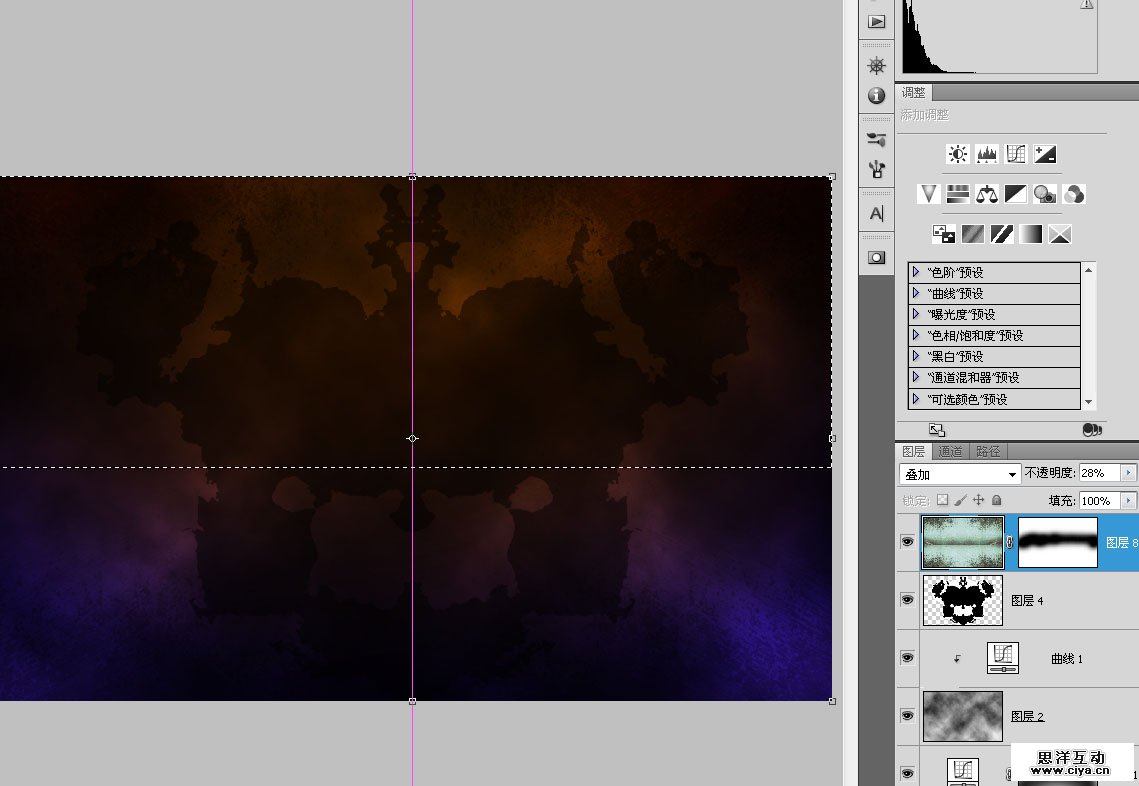
Task: Add a Photo Filter adjustment
Action: 1045,194
